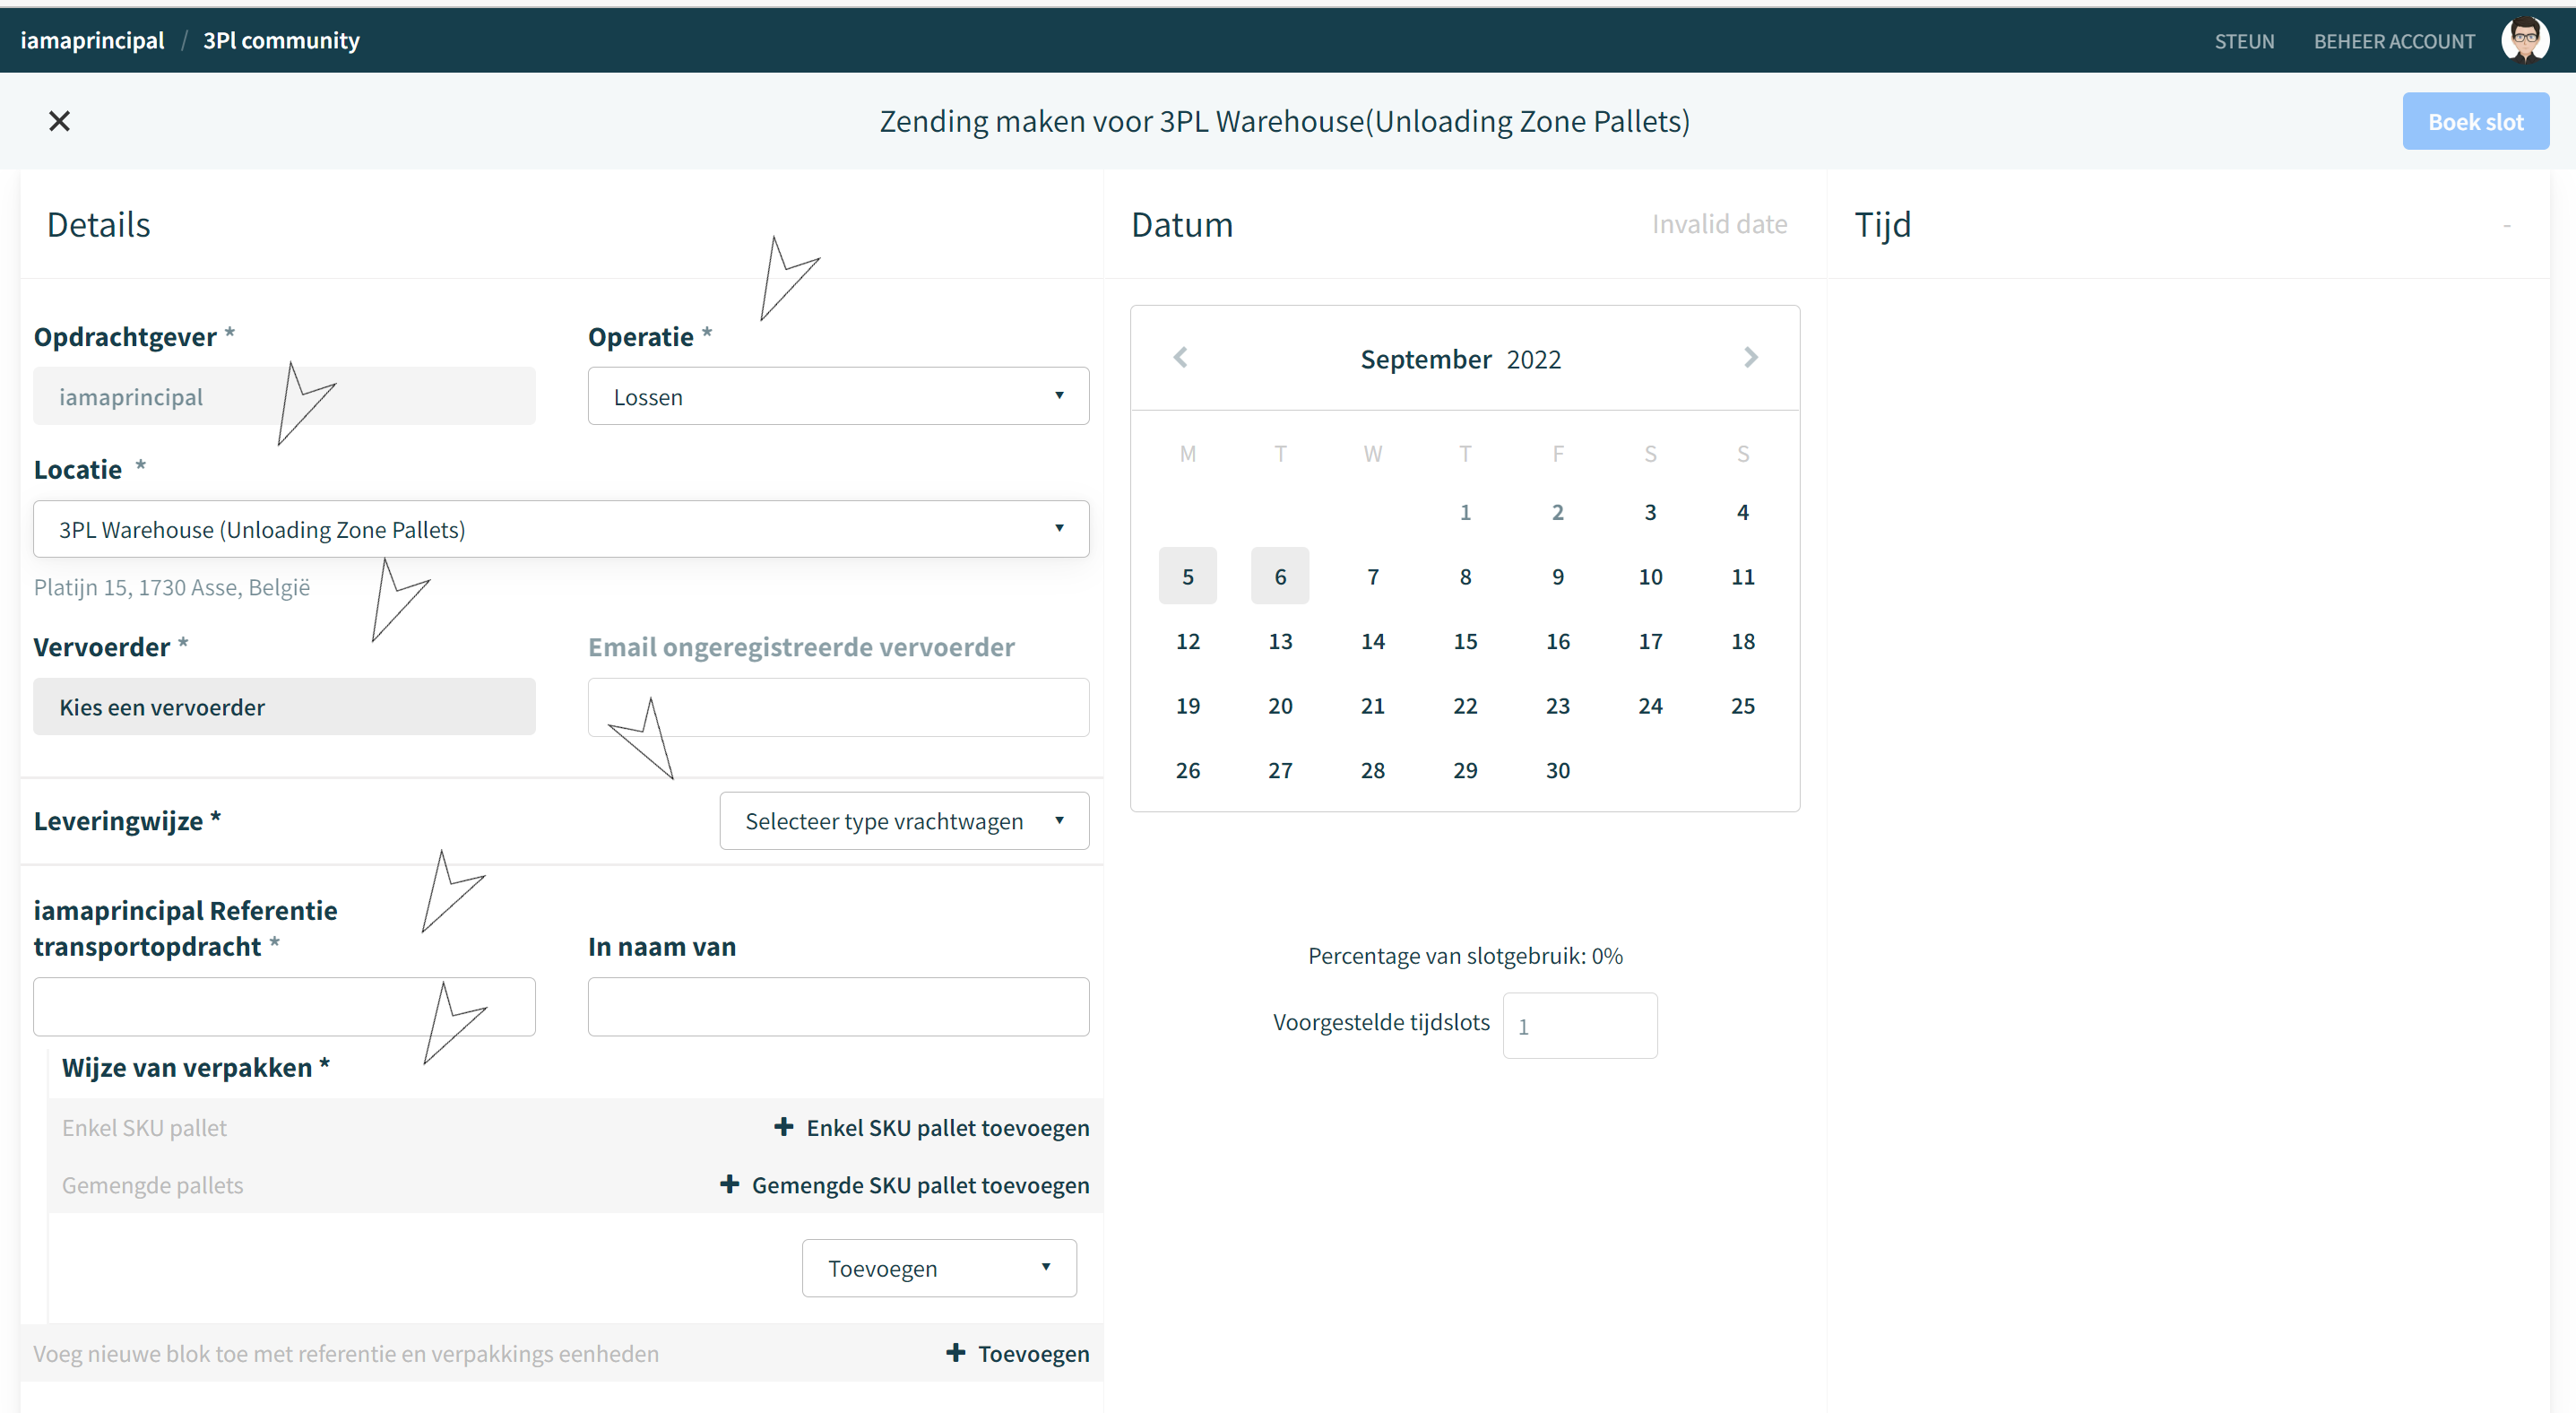
Task: Select September 12 in the calendar
Action: pos(1187,641)
